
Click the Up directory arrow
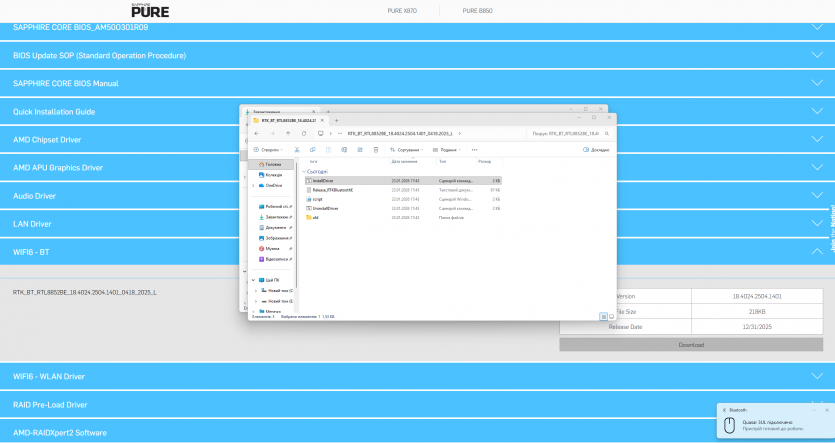pyautogui.click(x=288, y=132)
